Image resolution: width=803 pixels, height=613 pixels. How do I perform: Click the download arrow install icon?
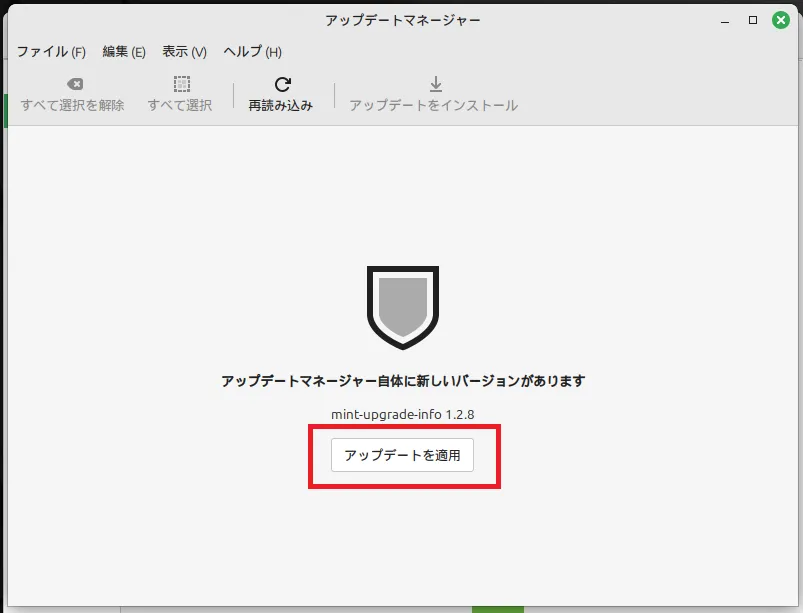coord(435,85)
